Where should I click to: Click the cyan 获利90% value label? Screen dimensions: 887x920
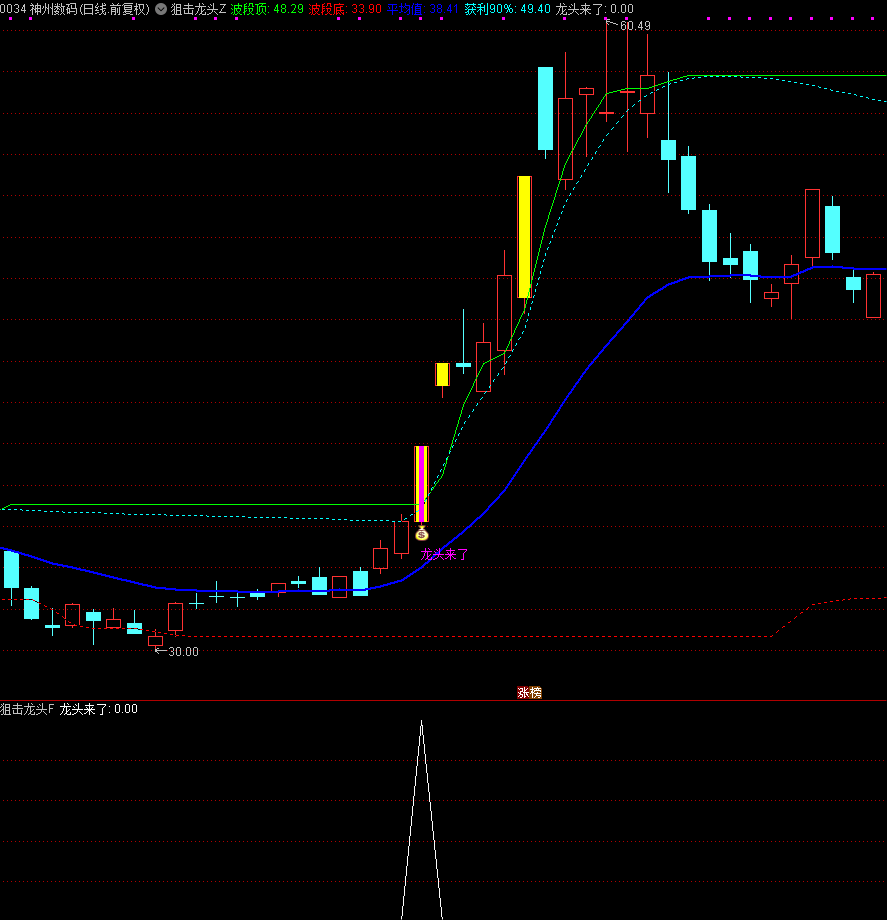pos(507,9)
